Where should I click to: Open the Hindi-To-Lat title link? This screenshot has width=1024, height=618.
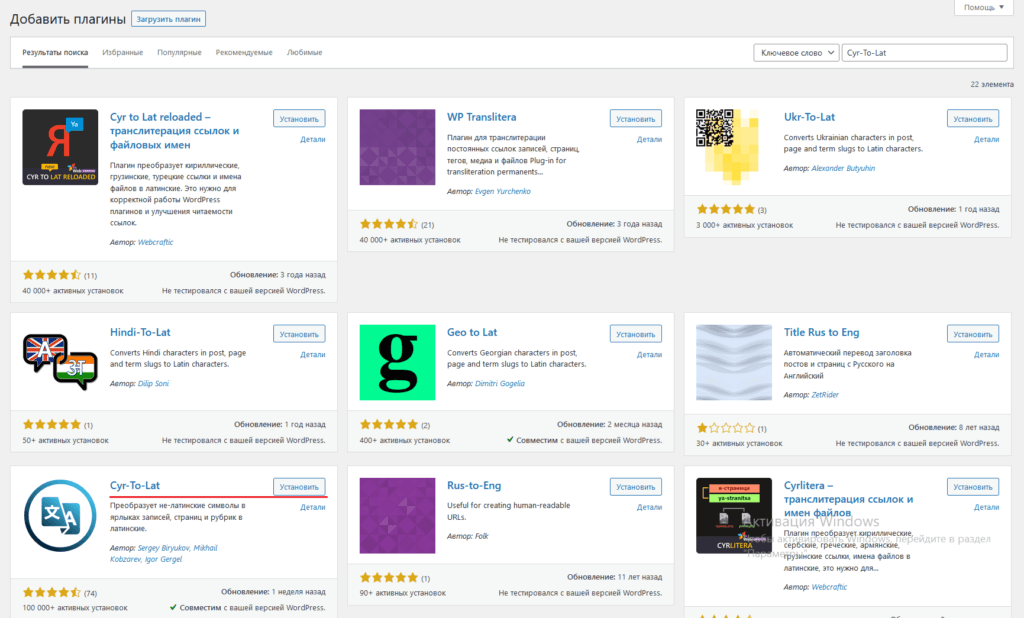140,332
